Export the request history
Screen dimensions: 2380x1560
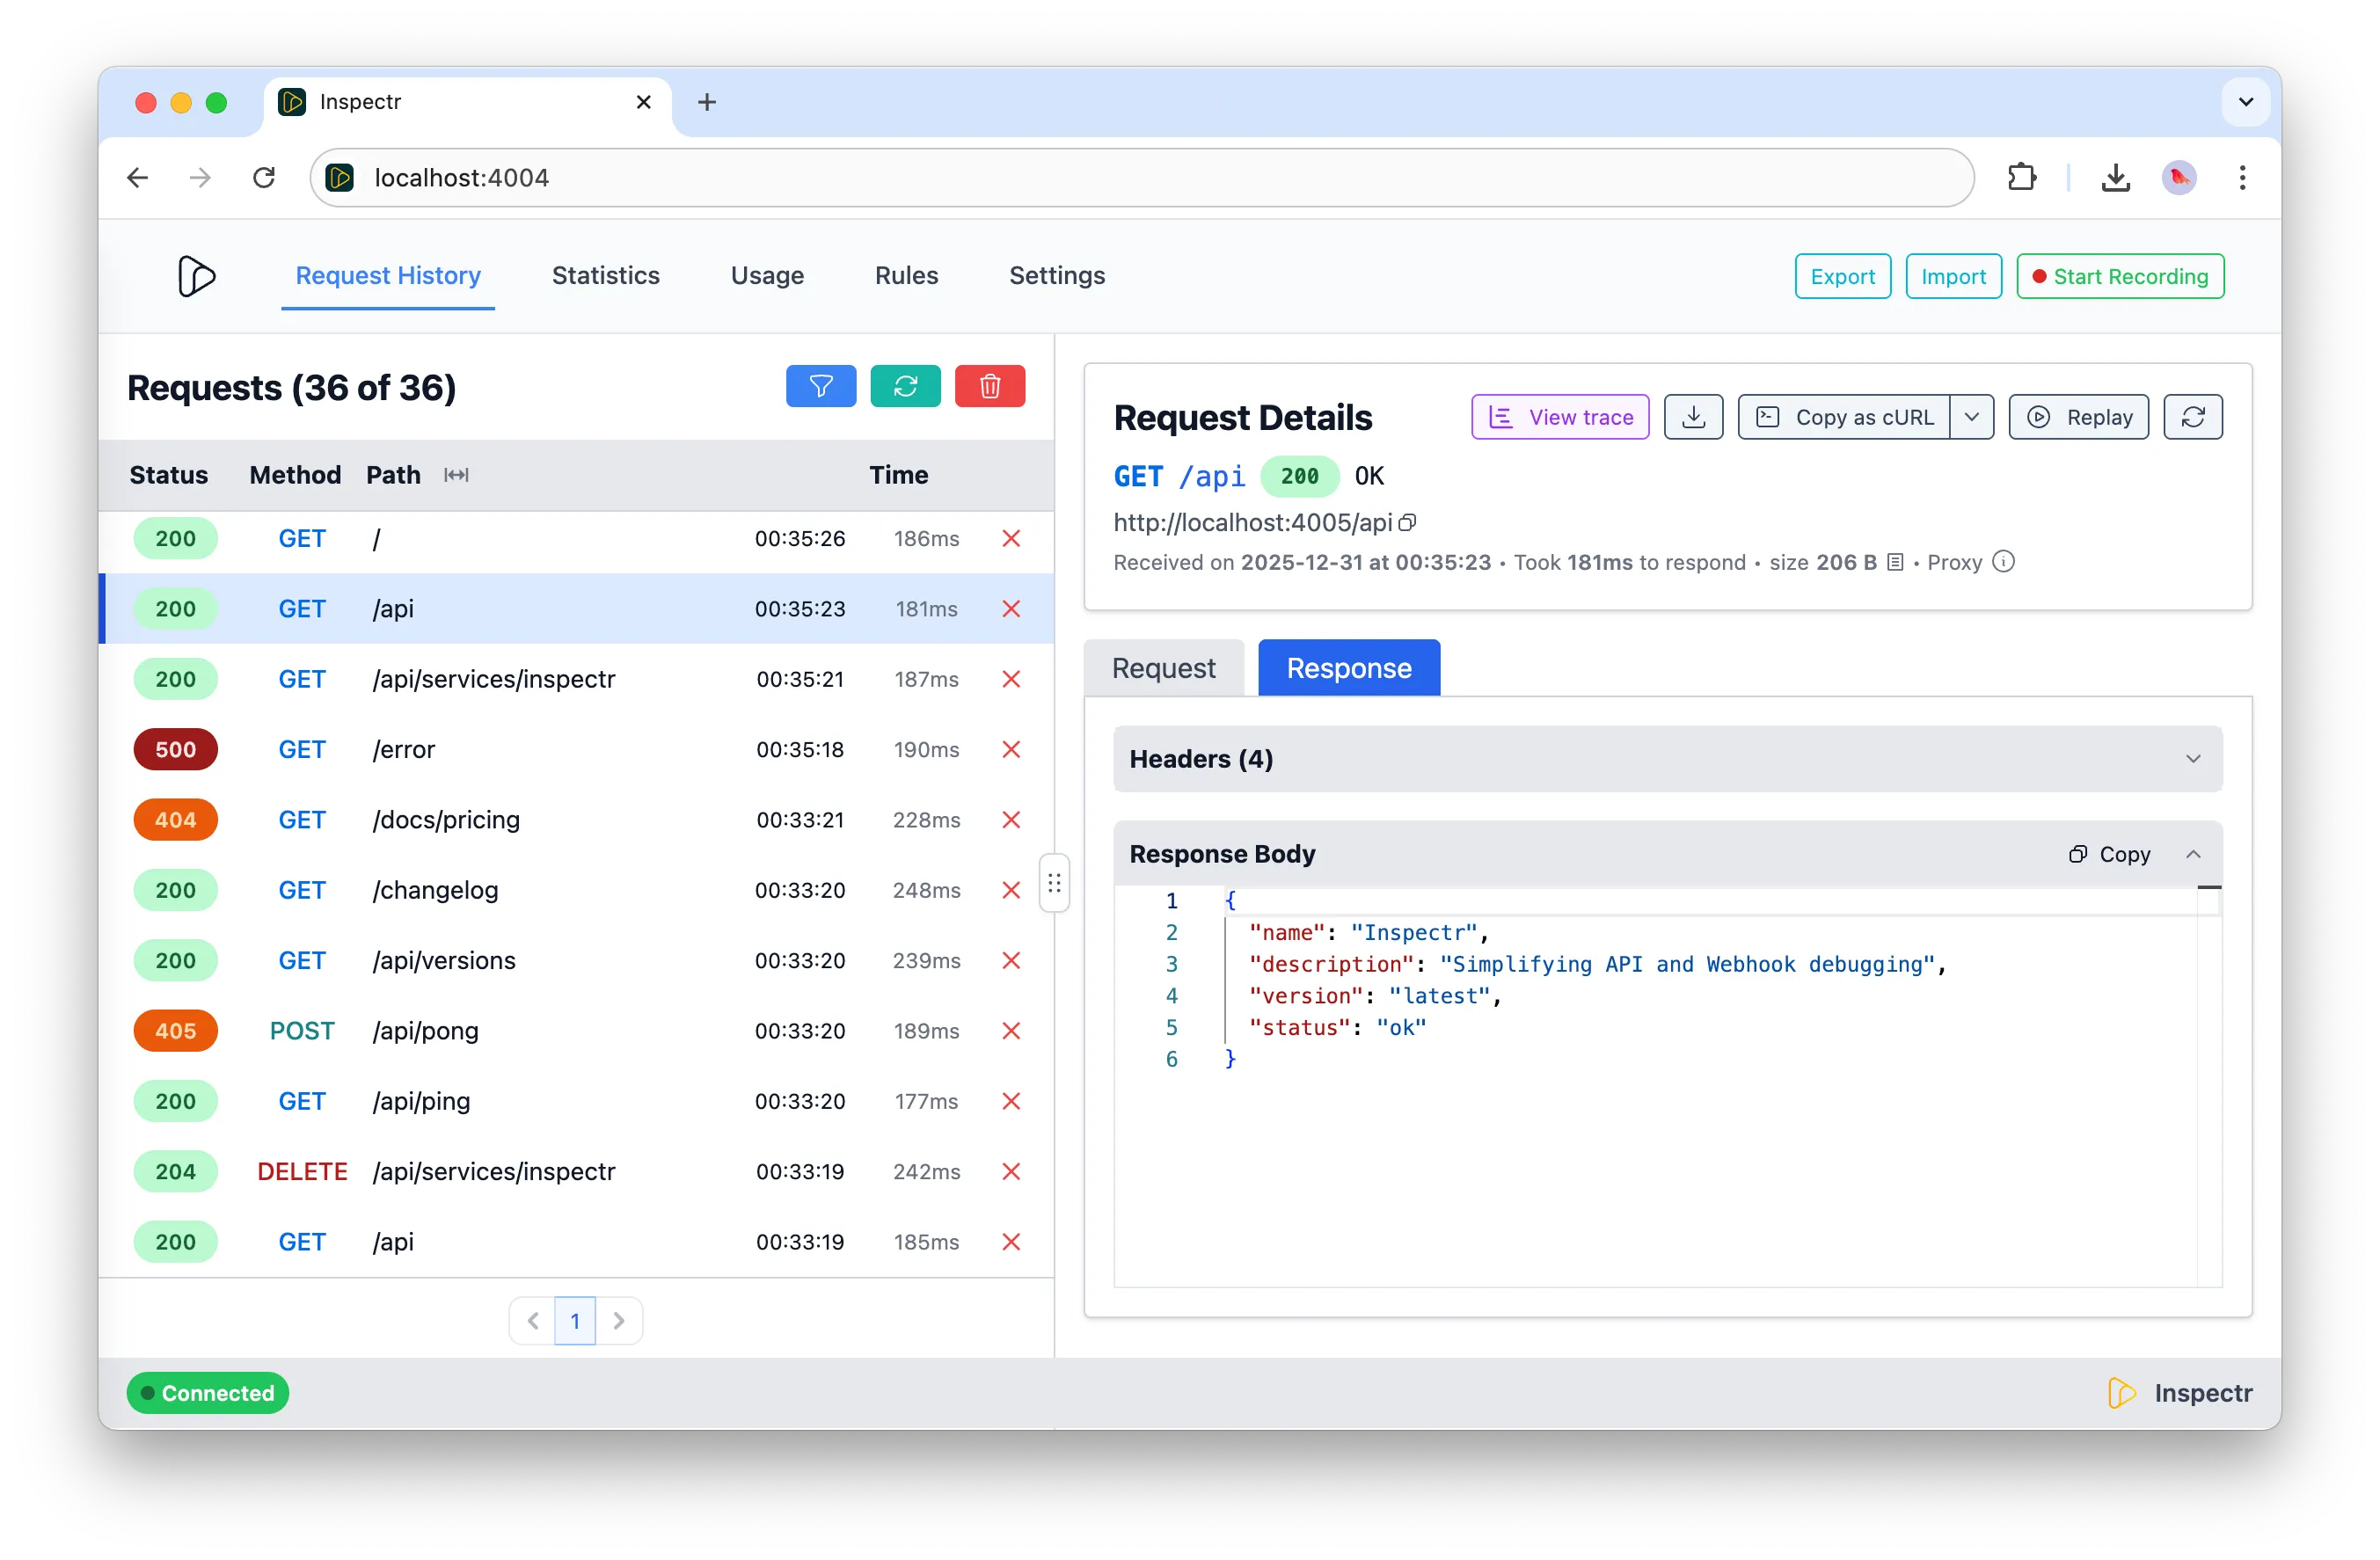1842,276
